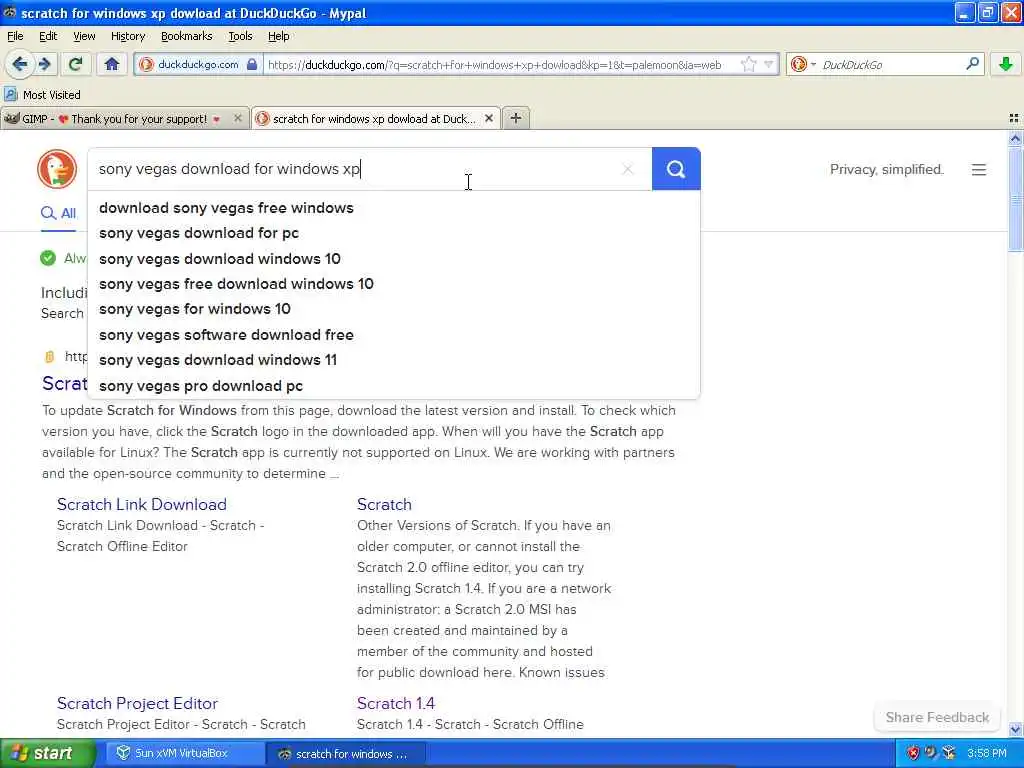
Task: Reload the page with the refresh icon
Action: 76,64
